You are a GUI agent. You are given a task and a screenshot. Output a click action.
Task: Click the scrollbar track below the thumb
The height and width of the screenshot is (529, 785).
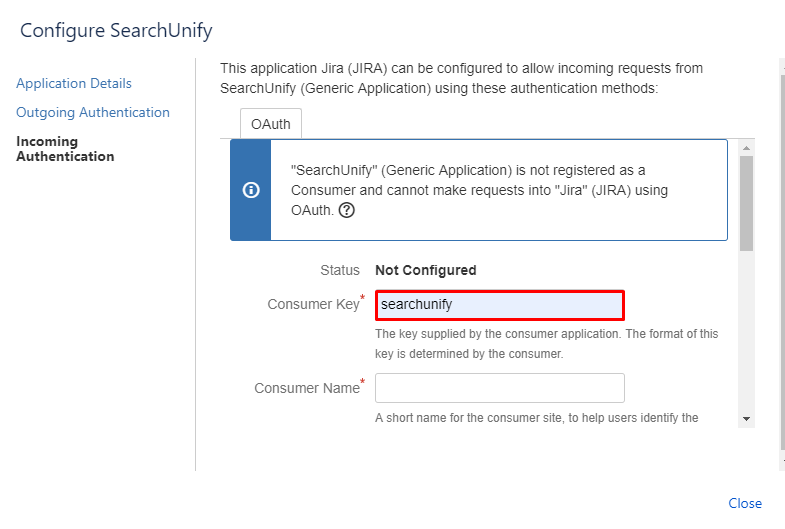[x=746, y=330]
